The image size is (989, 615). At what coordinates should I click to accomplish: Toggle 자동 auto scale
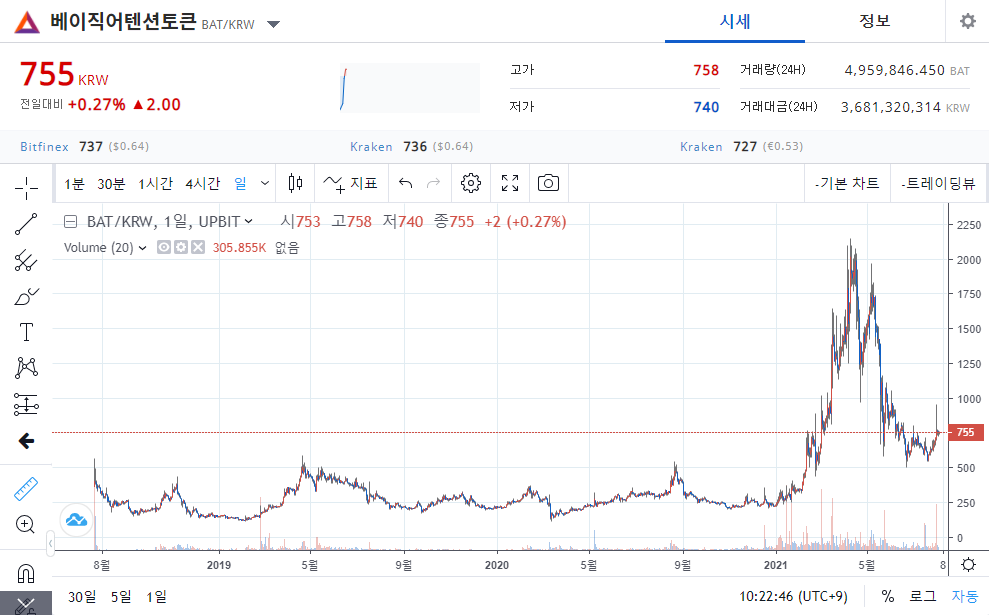click(x=965, y=596)
